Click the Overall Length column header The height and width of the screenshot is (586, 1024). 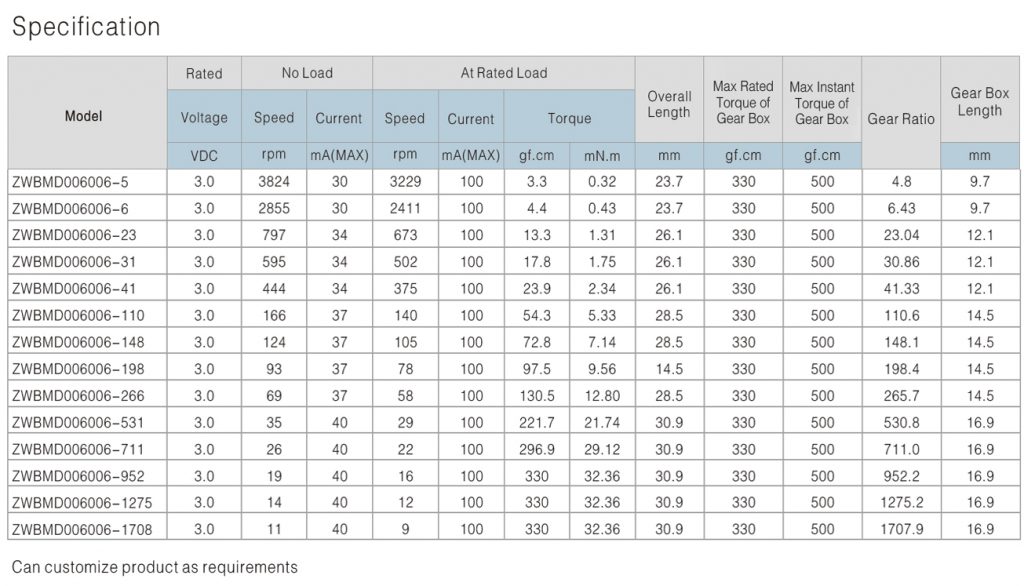(669, 104)
